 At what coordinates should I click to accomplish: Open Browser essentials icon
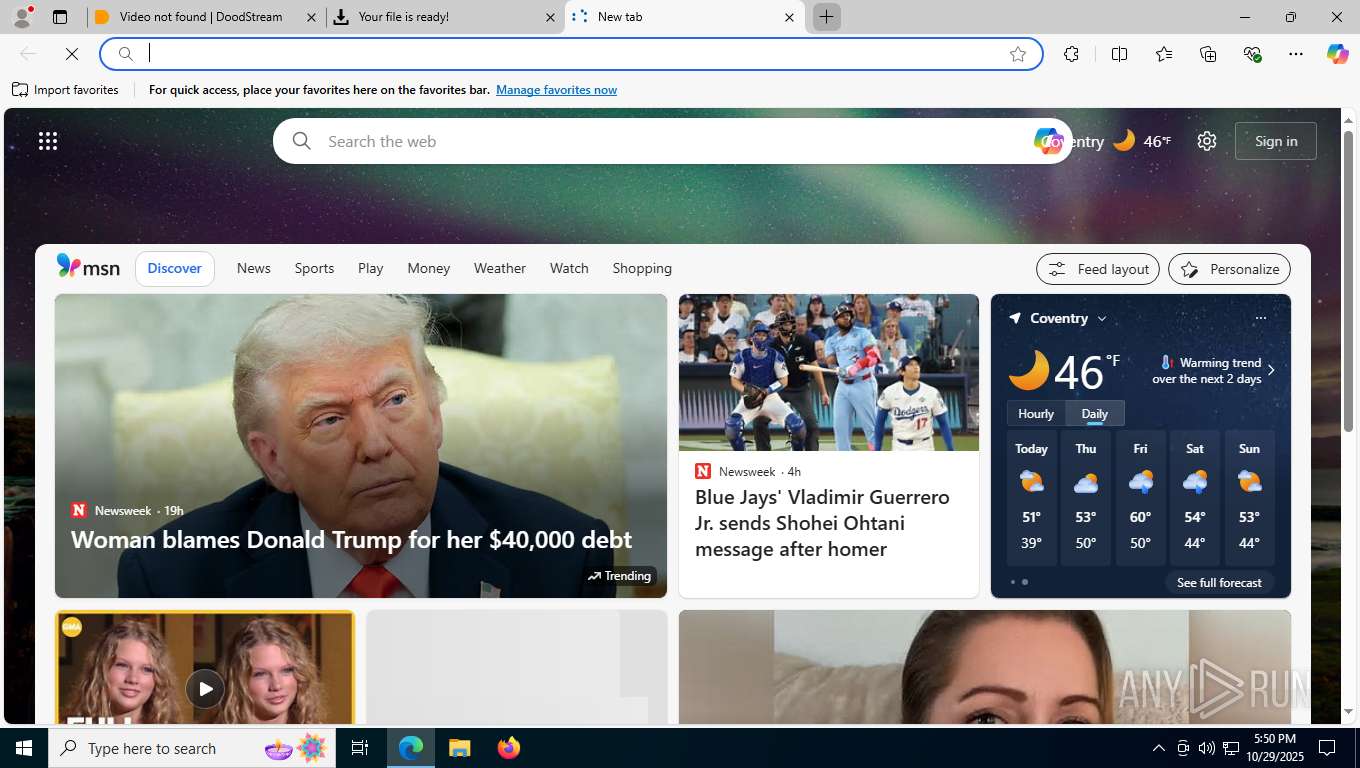[x=1252, y=54]
